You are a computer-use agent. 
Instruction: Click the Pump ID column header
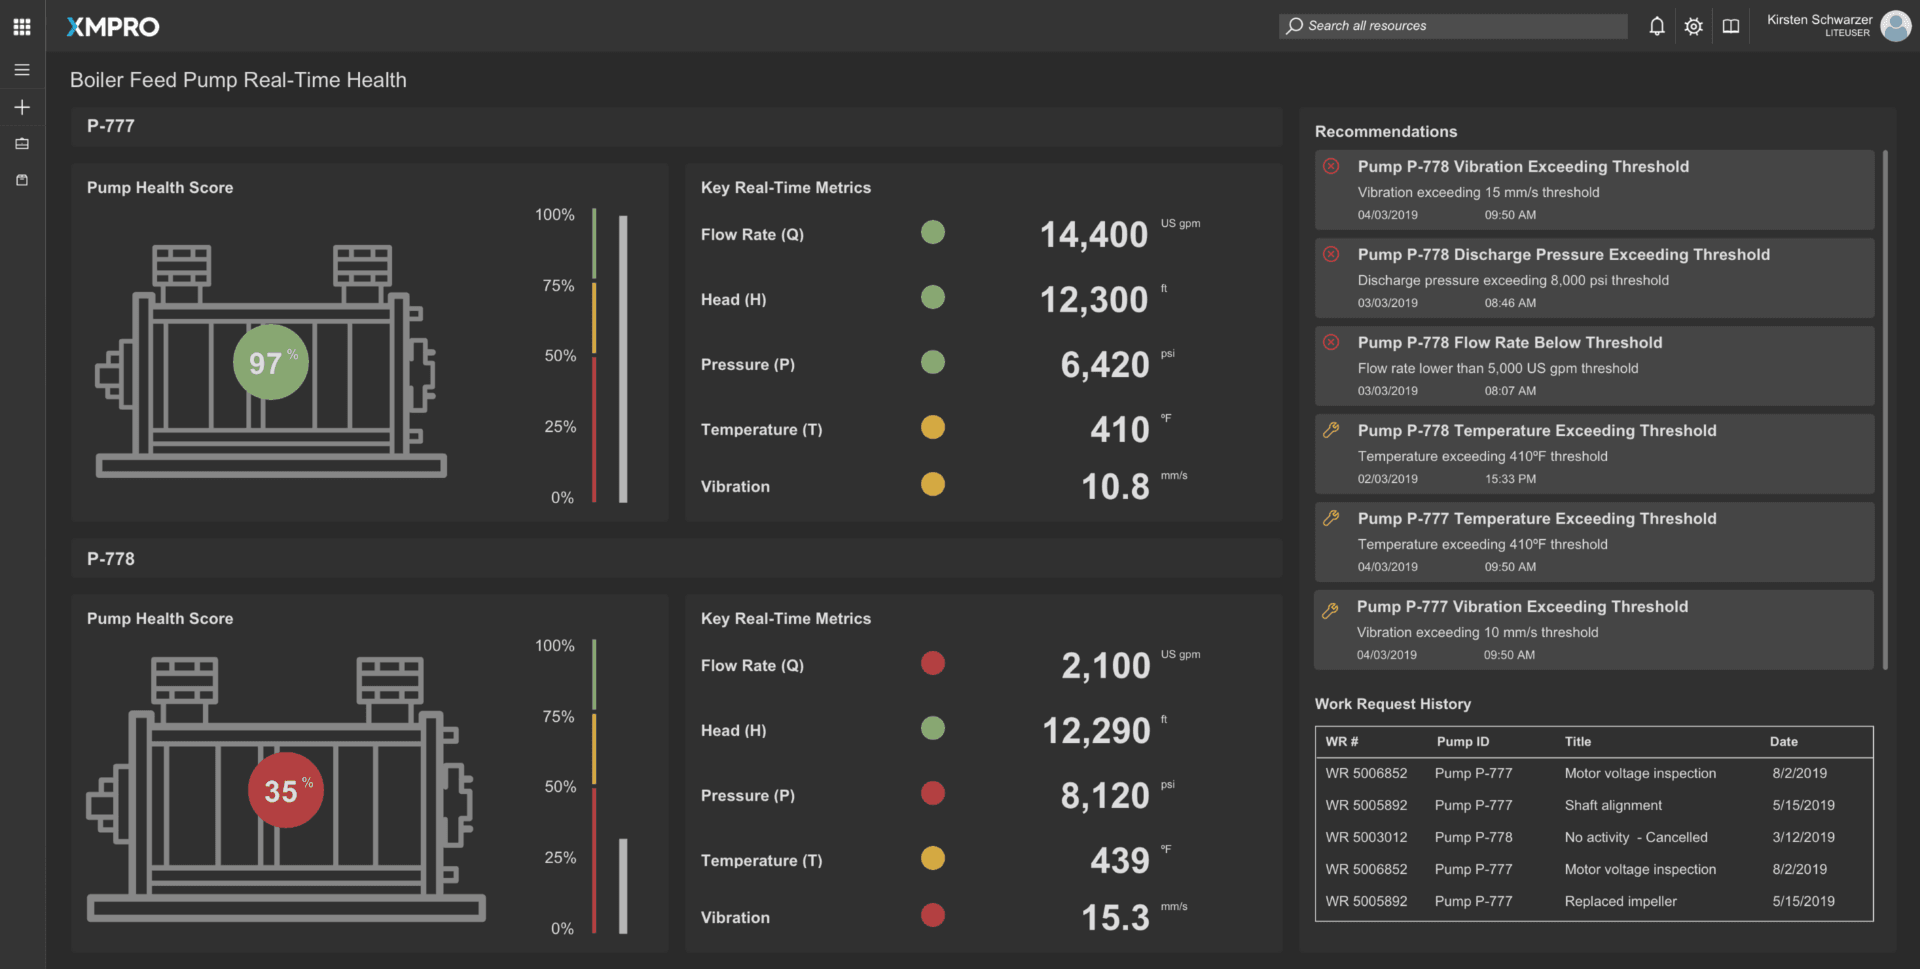tap(1462, 742)
